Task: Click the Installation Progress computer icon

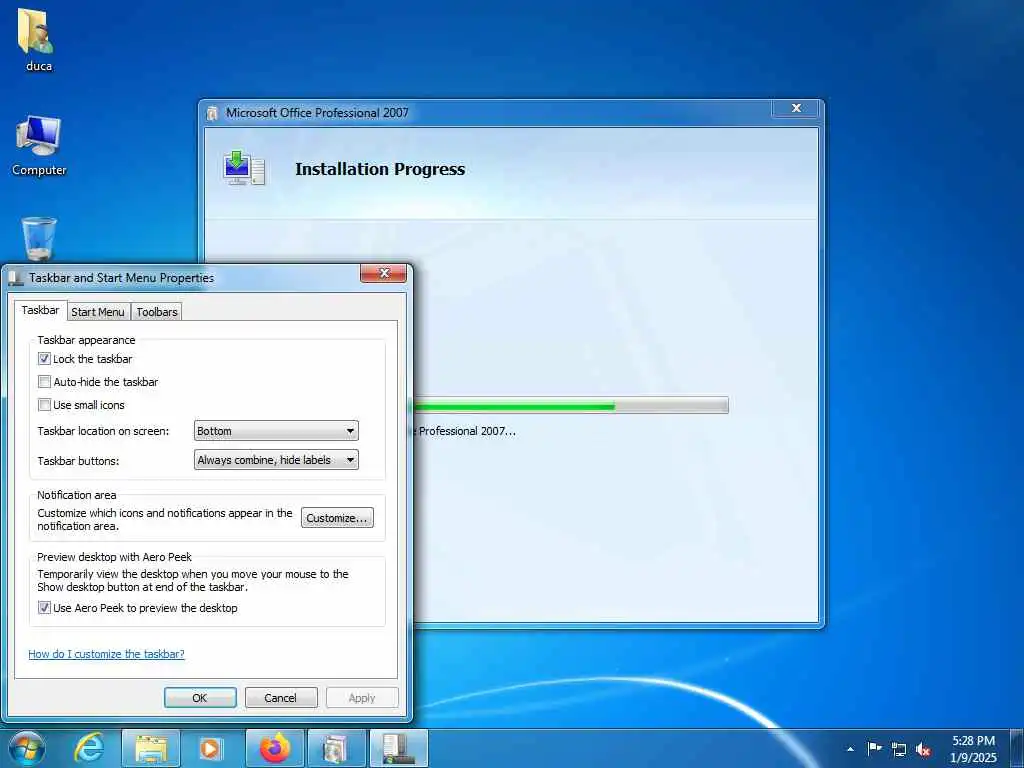Action: tap(244, 168)
